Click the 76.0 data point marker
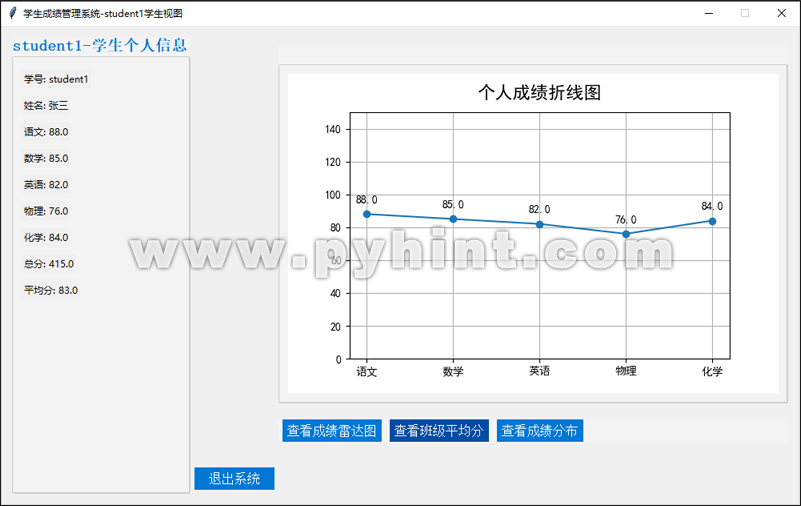 click(626, 234)
